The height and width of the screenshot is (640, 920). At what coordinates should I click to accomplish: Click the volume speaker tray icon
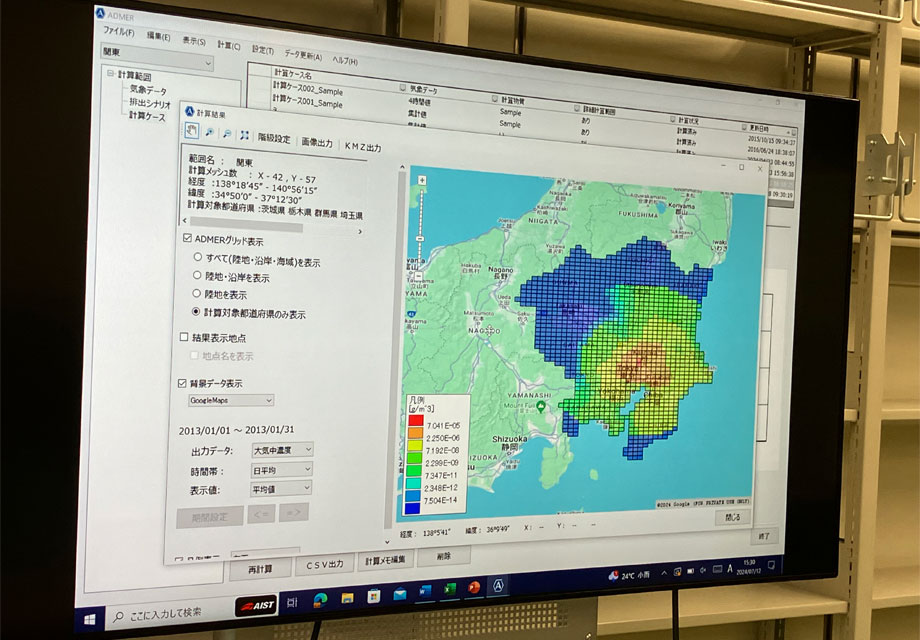[x=703, y=570]
